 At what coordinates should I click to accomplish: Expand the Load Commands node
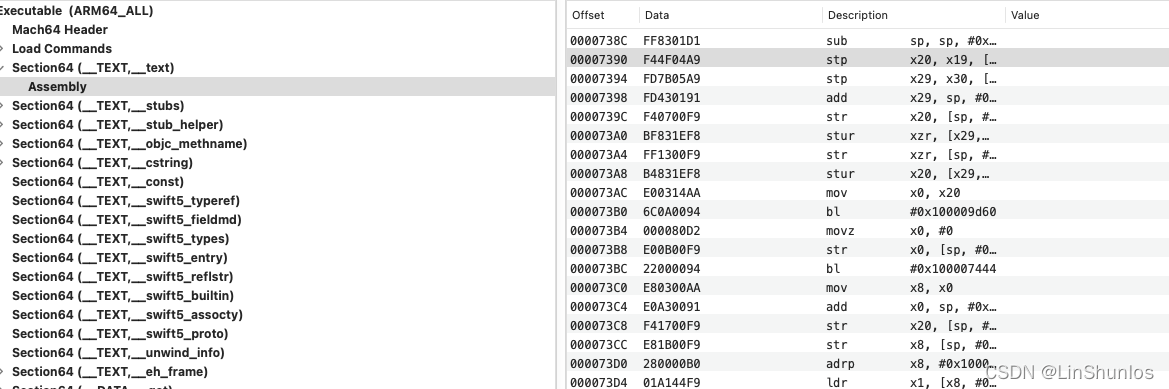(2, 48)
